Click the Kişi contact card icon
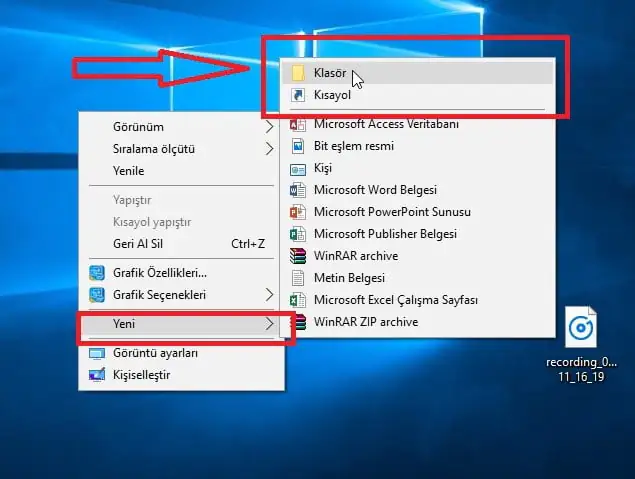Image resolution: width=635 pixels, height=479 pixels. (298, 168)
